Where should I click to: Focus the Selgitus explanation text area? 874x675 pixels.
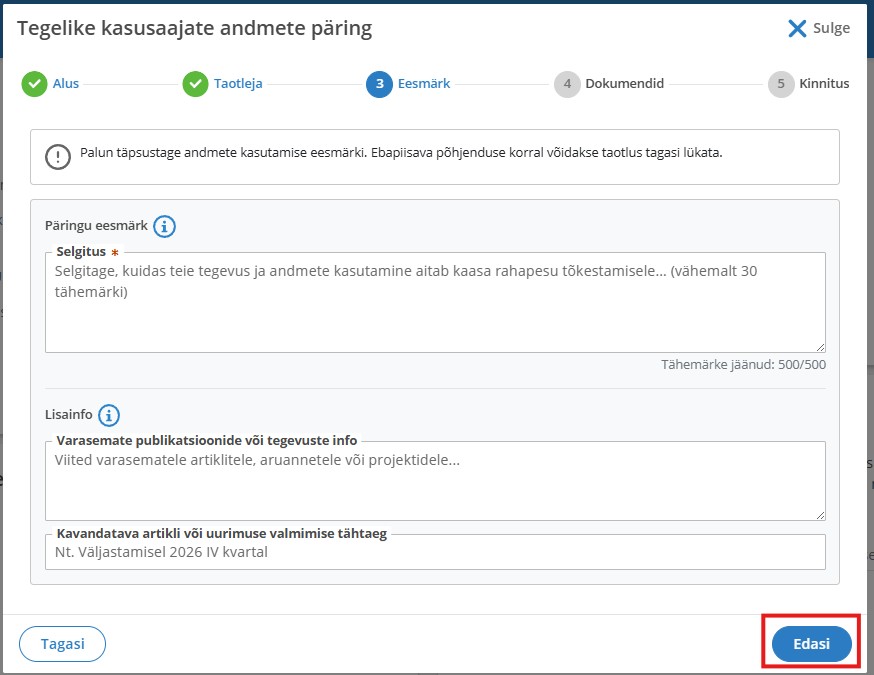click(x=435, y=303)
